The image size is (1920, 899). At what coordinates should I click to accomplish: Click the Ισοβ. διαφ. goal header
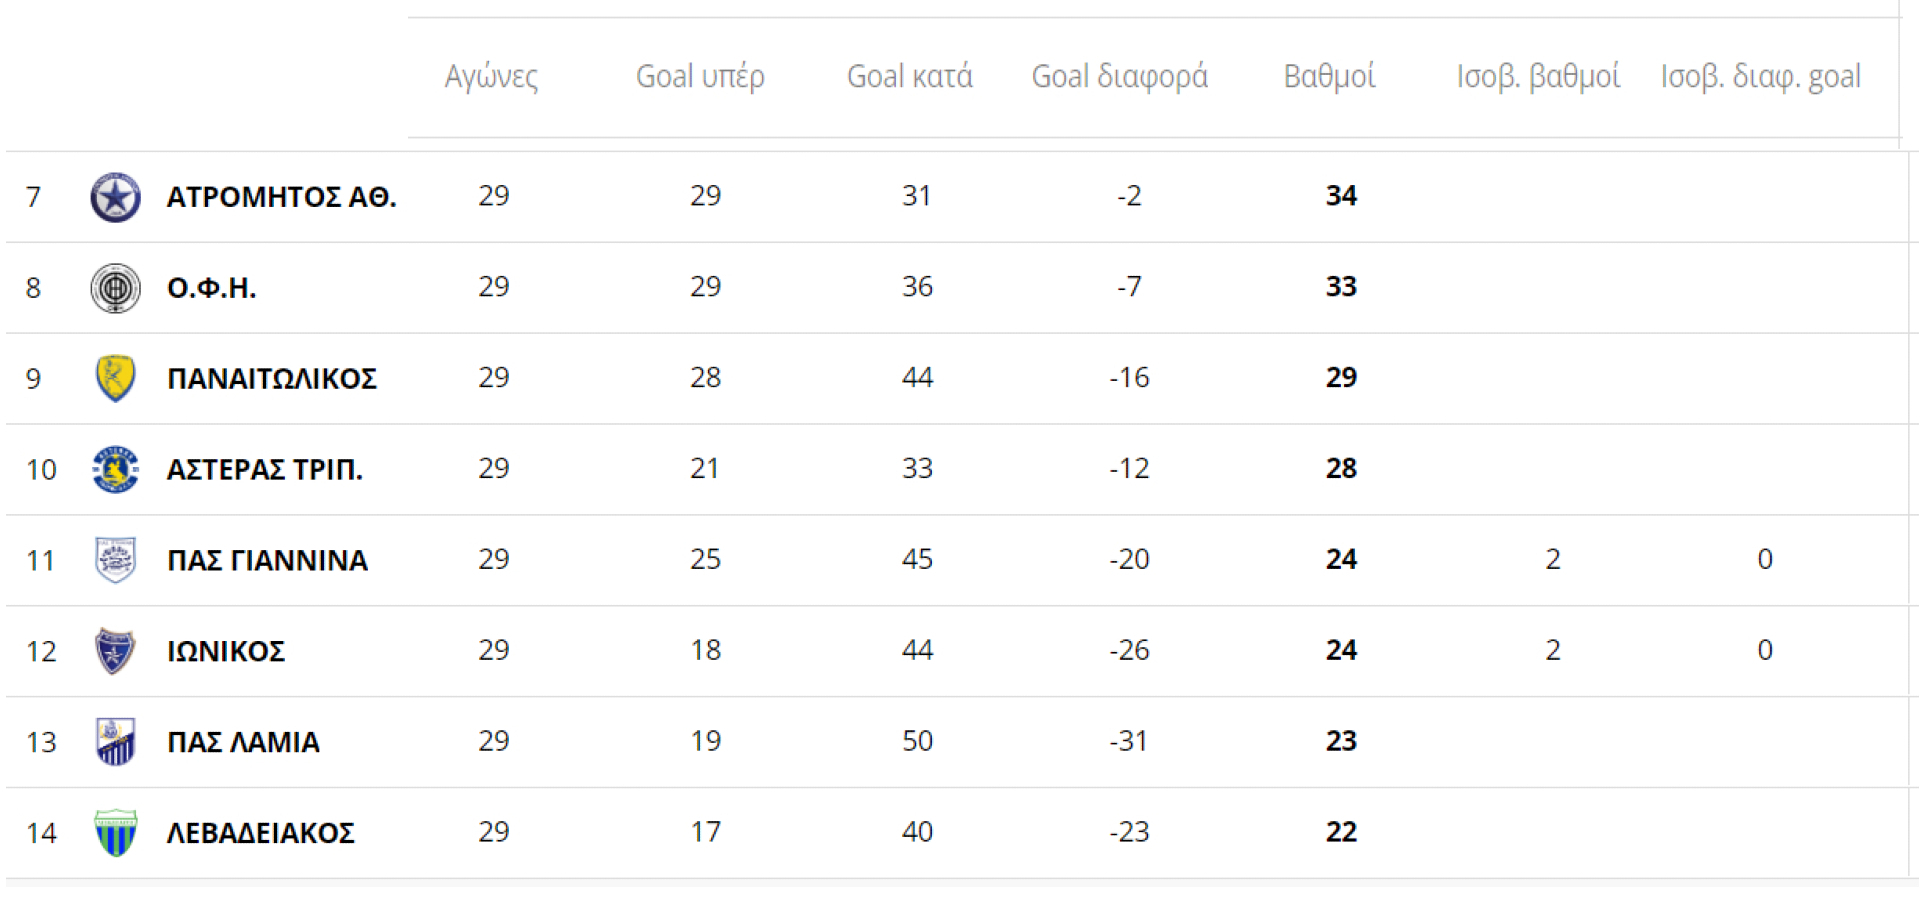point(1760,77)
